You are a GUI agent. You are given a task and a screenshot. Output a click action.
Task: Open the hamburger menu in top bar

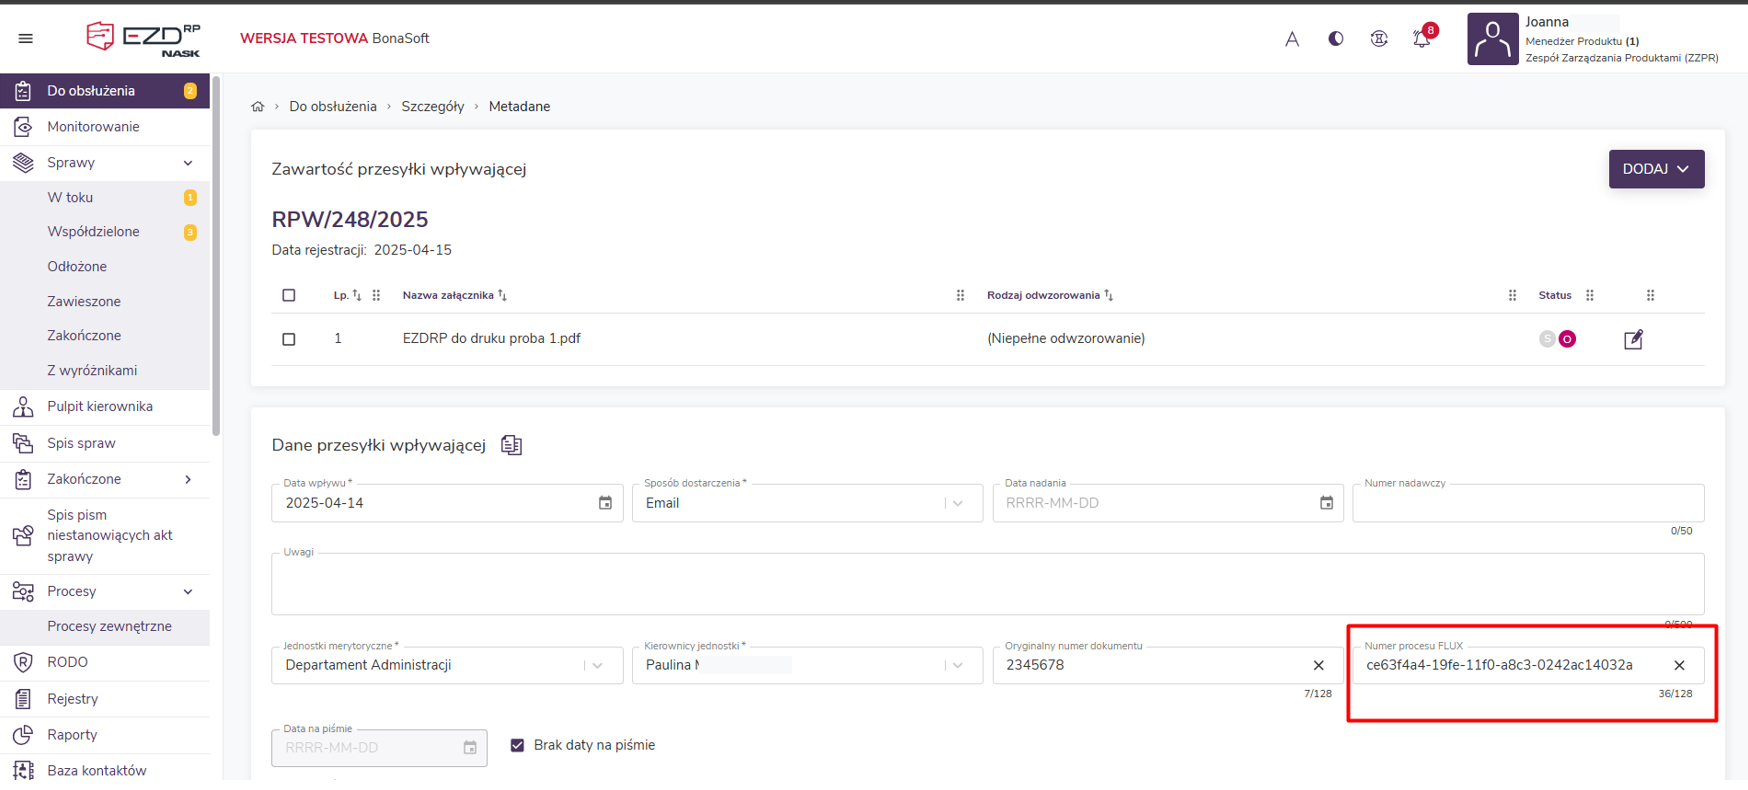[x=26, y=39]
